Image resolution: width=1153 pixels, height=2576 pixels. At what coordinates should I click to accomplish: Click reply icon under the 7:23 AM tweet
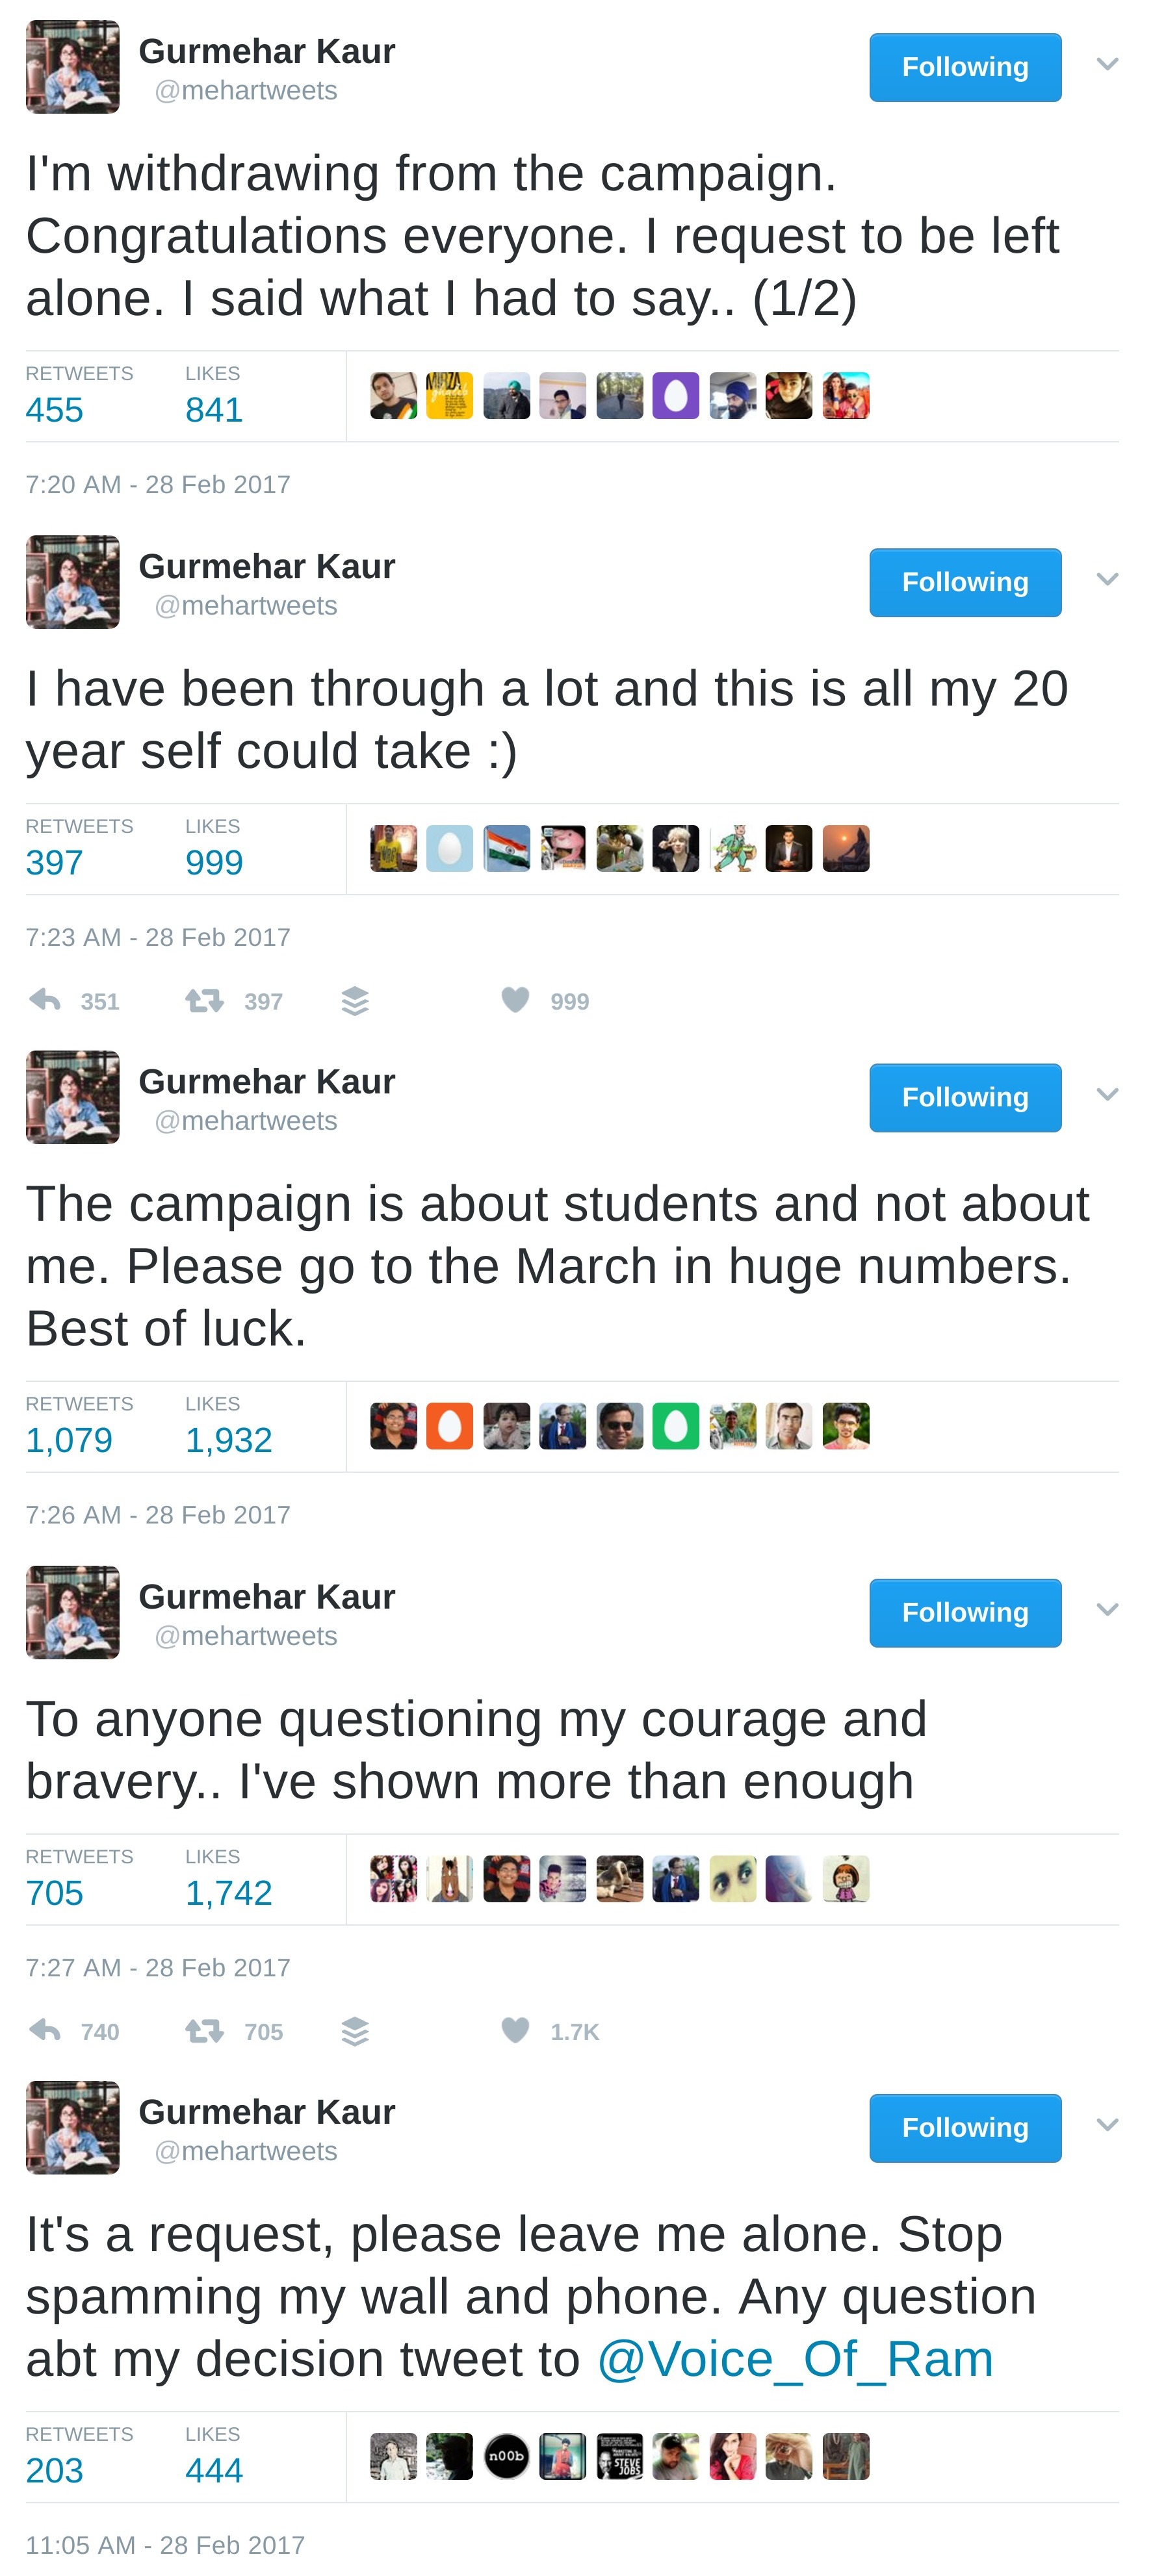45,999
